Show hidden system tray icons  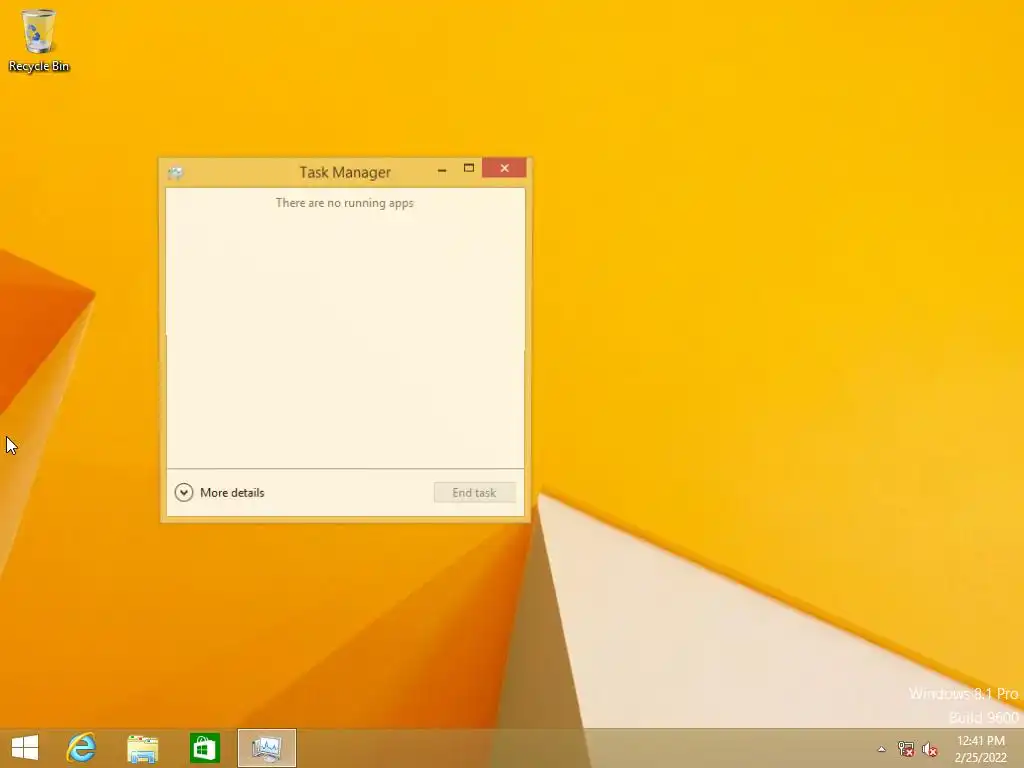pyautogui.click(x=881, y=749)
